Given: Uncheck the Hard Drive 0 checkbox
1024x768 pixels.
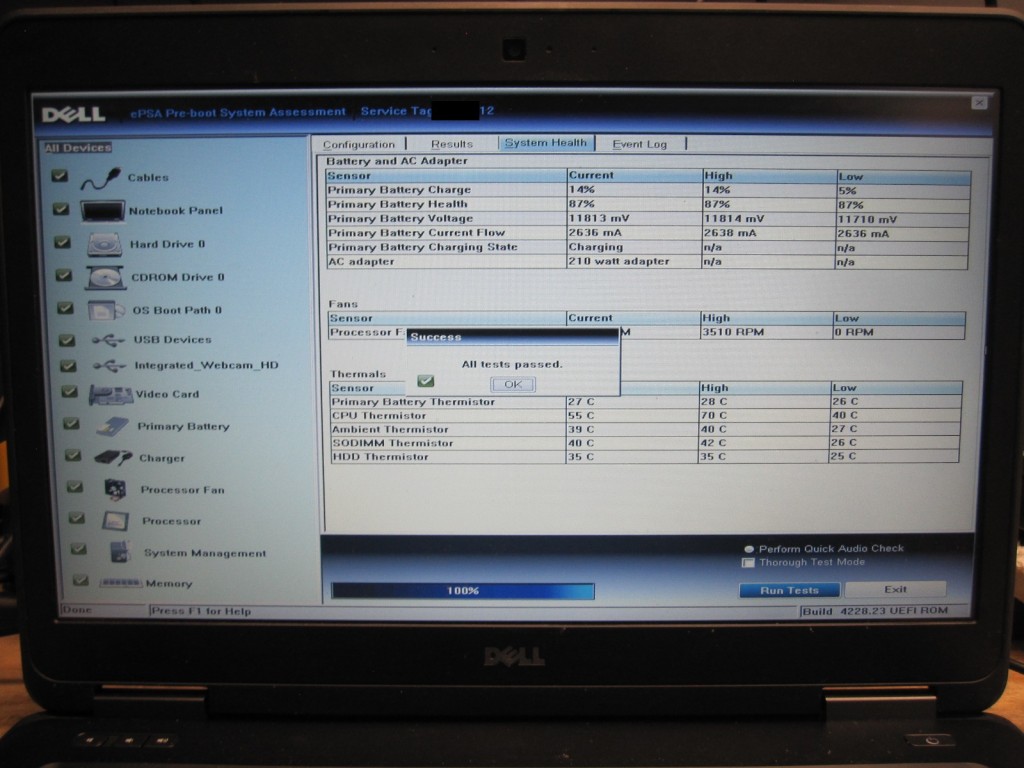Looking at the screenshot, I should 62,242.
